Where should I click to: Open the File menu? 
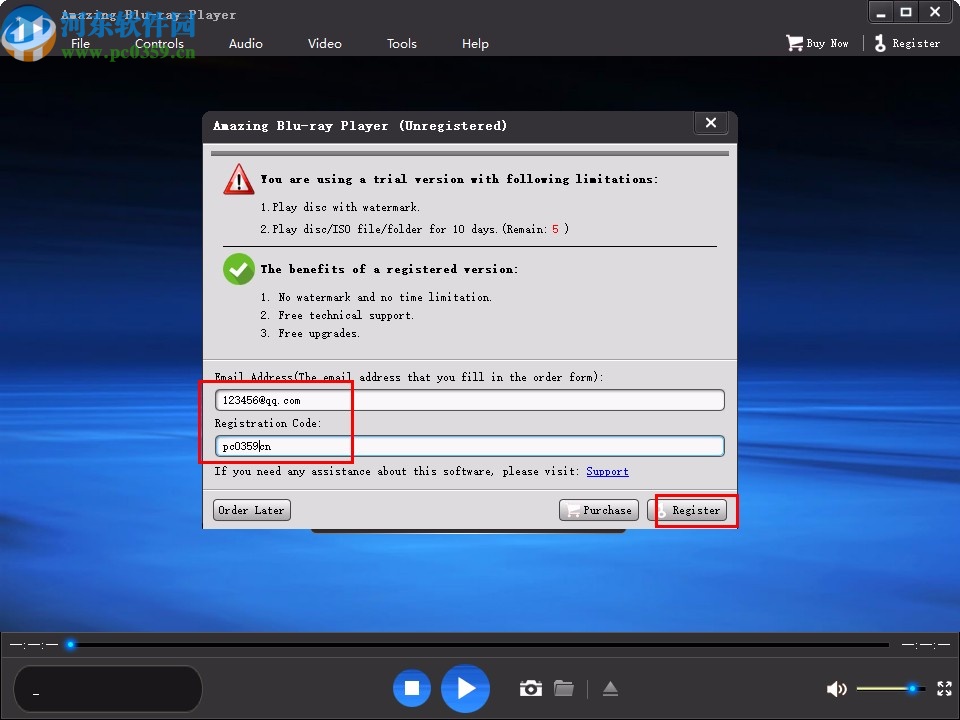point(80,43)
